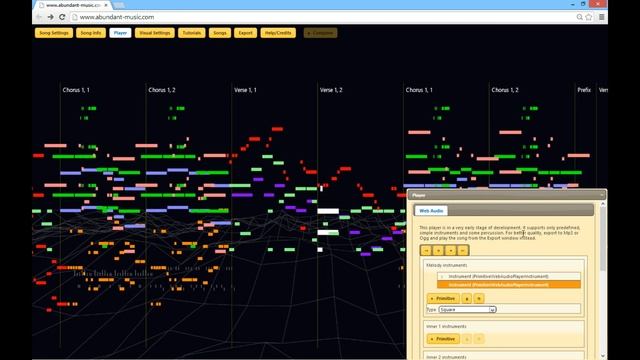The image size is (640, 360).
Task: Bookmark this page with the star icon
Action: 589,17
